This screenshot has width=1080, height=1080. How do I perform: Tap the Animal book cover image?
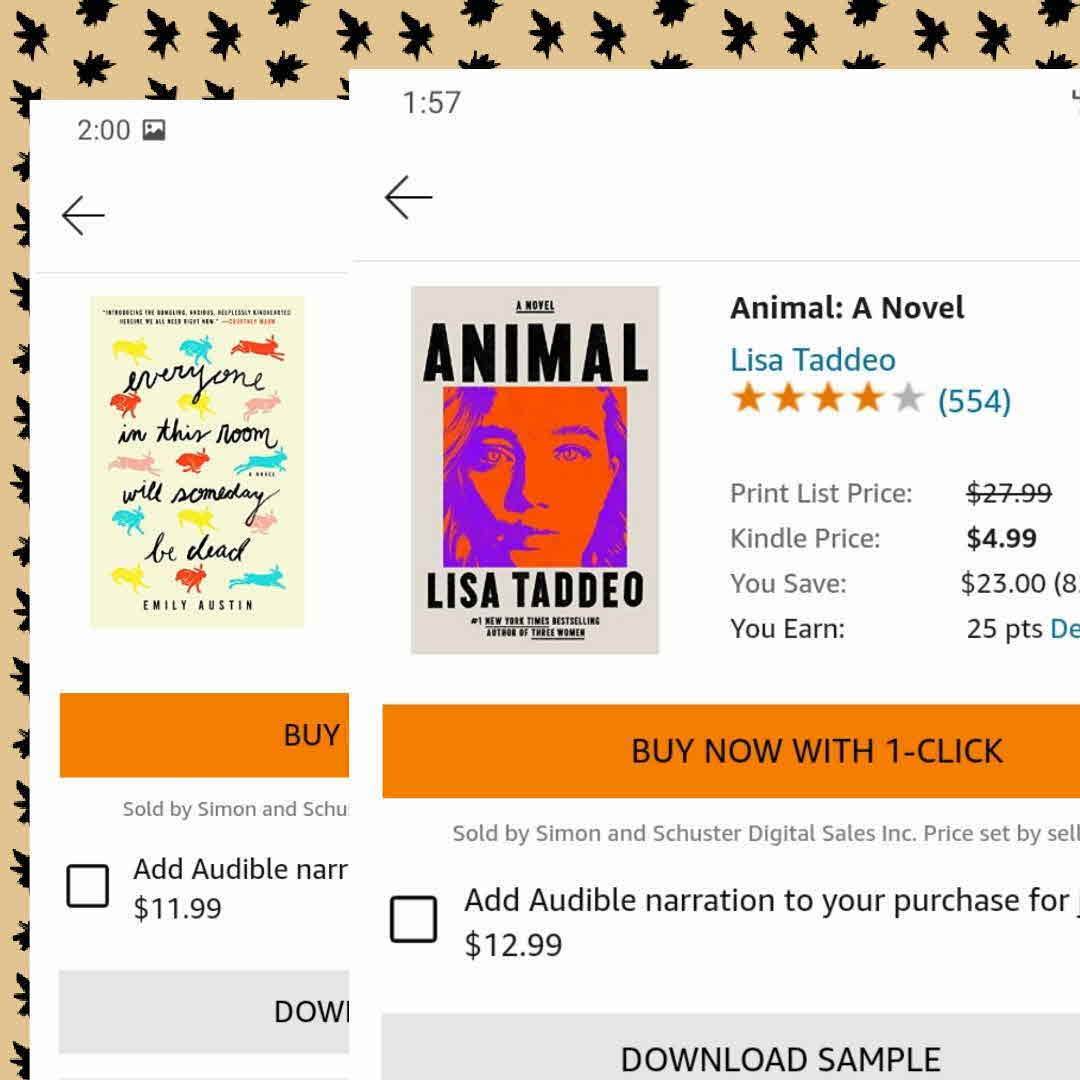tap(535, 470)
